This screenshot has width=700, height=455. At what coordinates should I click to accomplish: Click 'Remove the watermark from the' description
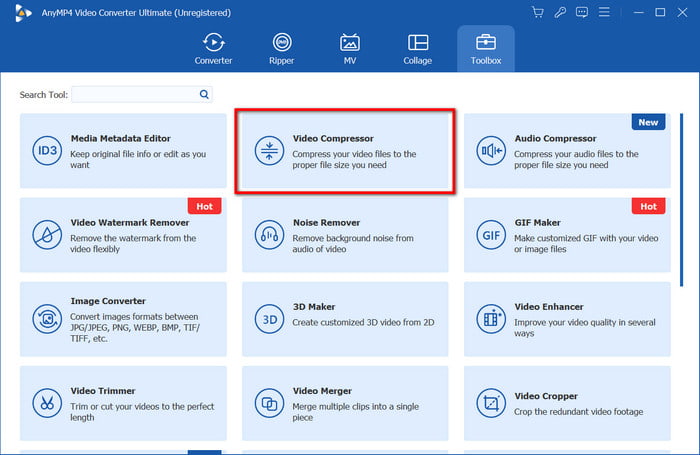point(133,244)
